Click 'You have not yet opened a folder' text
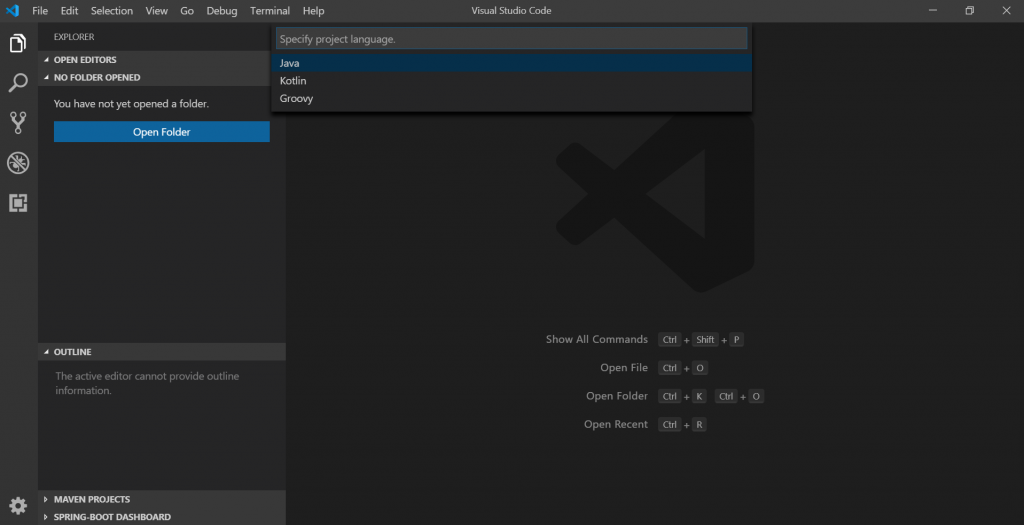Viewport: 1024px width, 525px height. click(131, 104)
